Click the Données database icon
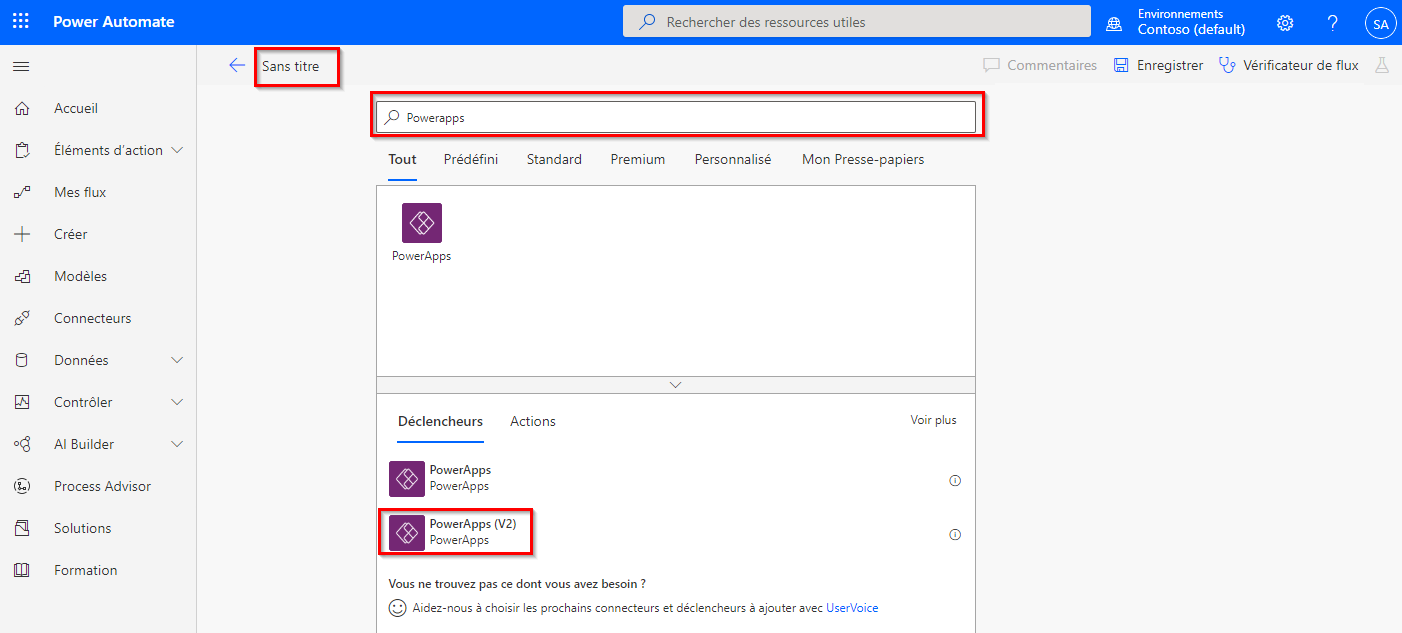1402x633 pixels. click(22, 360)
